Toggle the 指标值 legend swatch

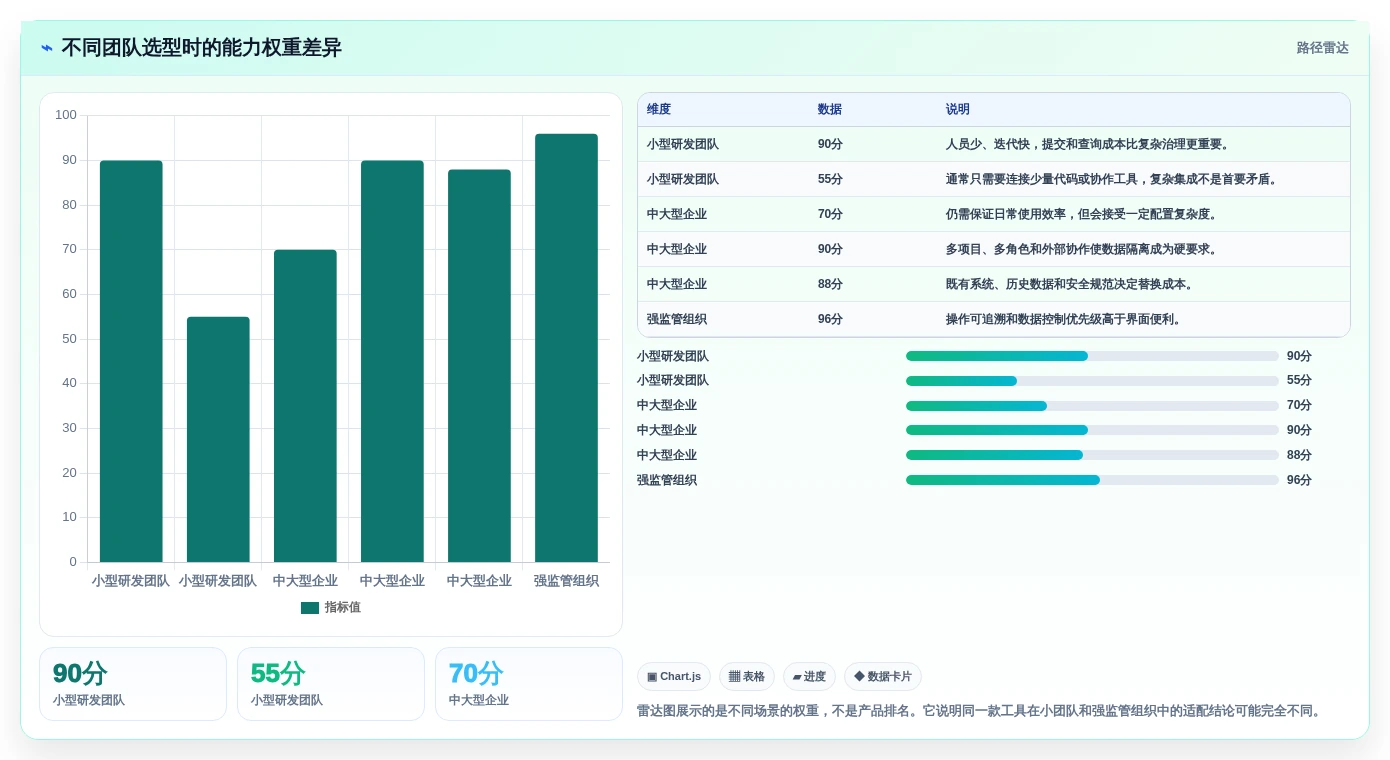pos(310,608)
